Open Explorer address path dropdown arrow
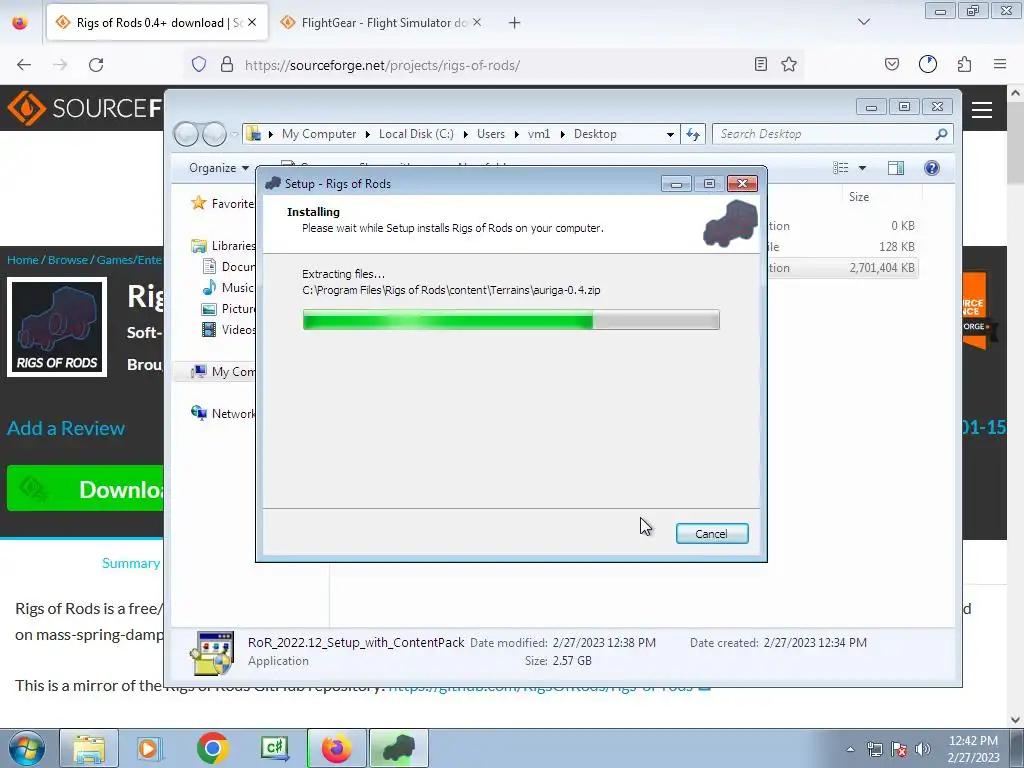The image size is (1024, 768). (670, 134)
